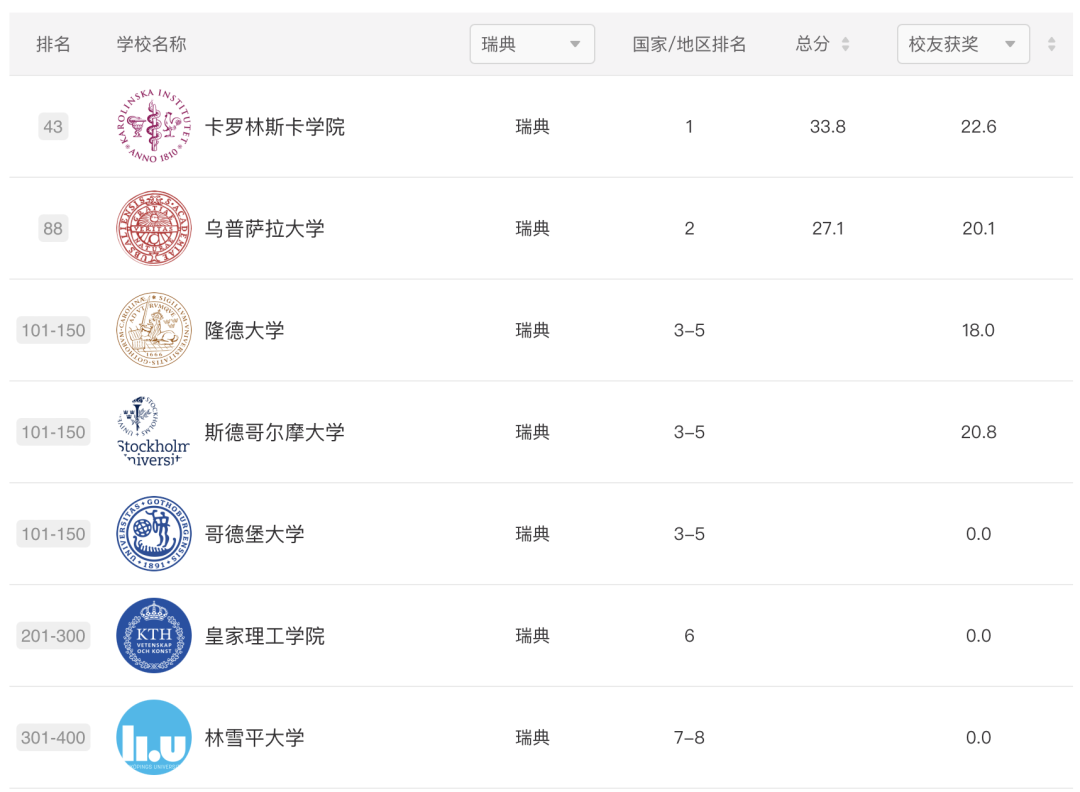Open 隆德大学 school page

tap(245, 331)
